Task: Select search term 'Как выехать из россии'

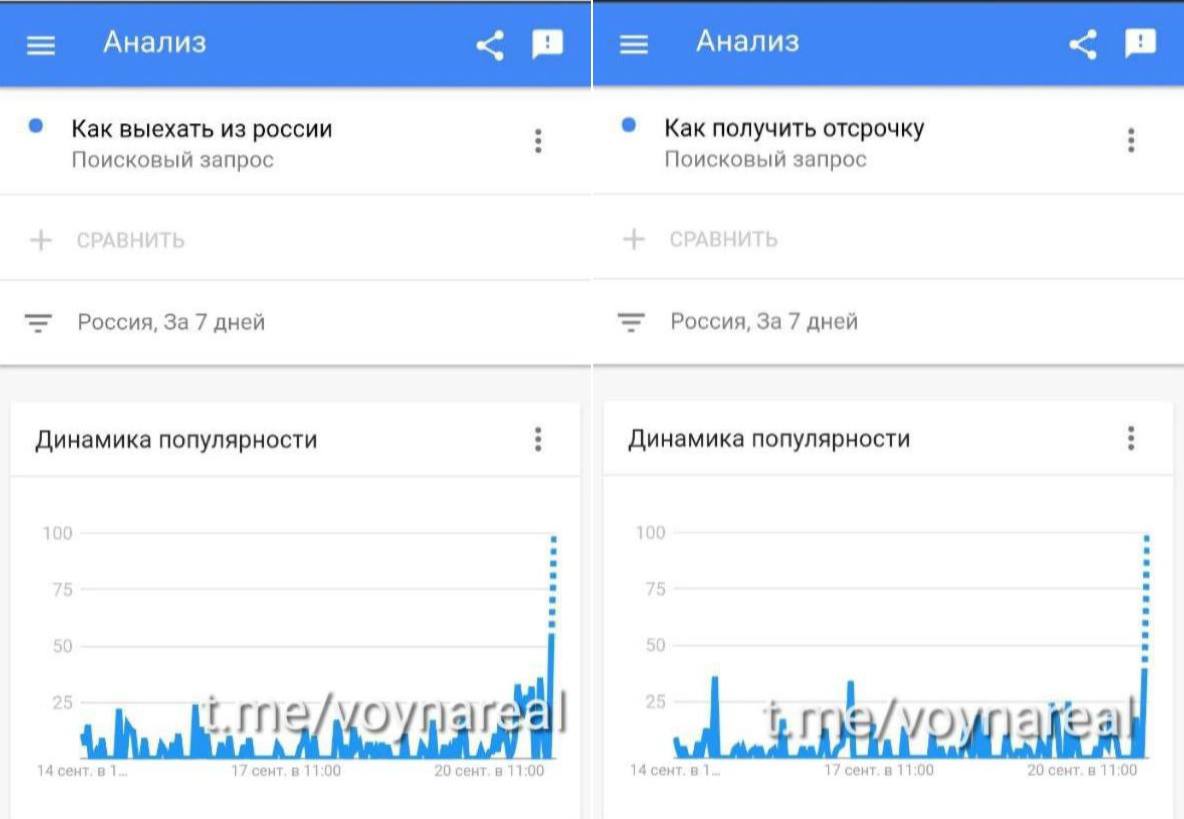Action: point(201,129)
